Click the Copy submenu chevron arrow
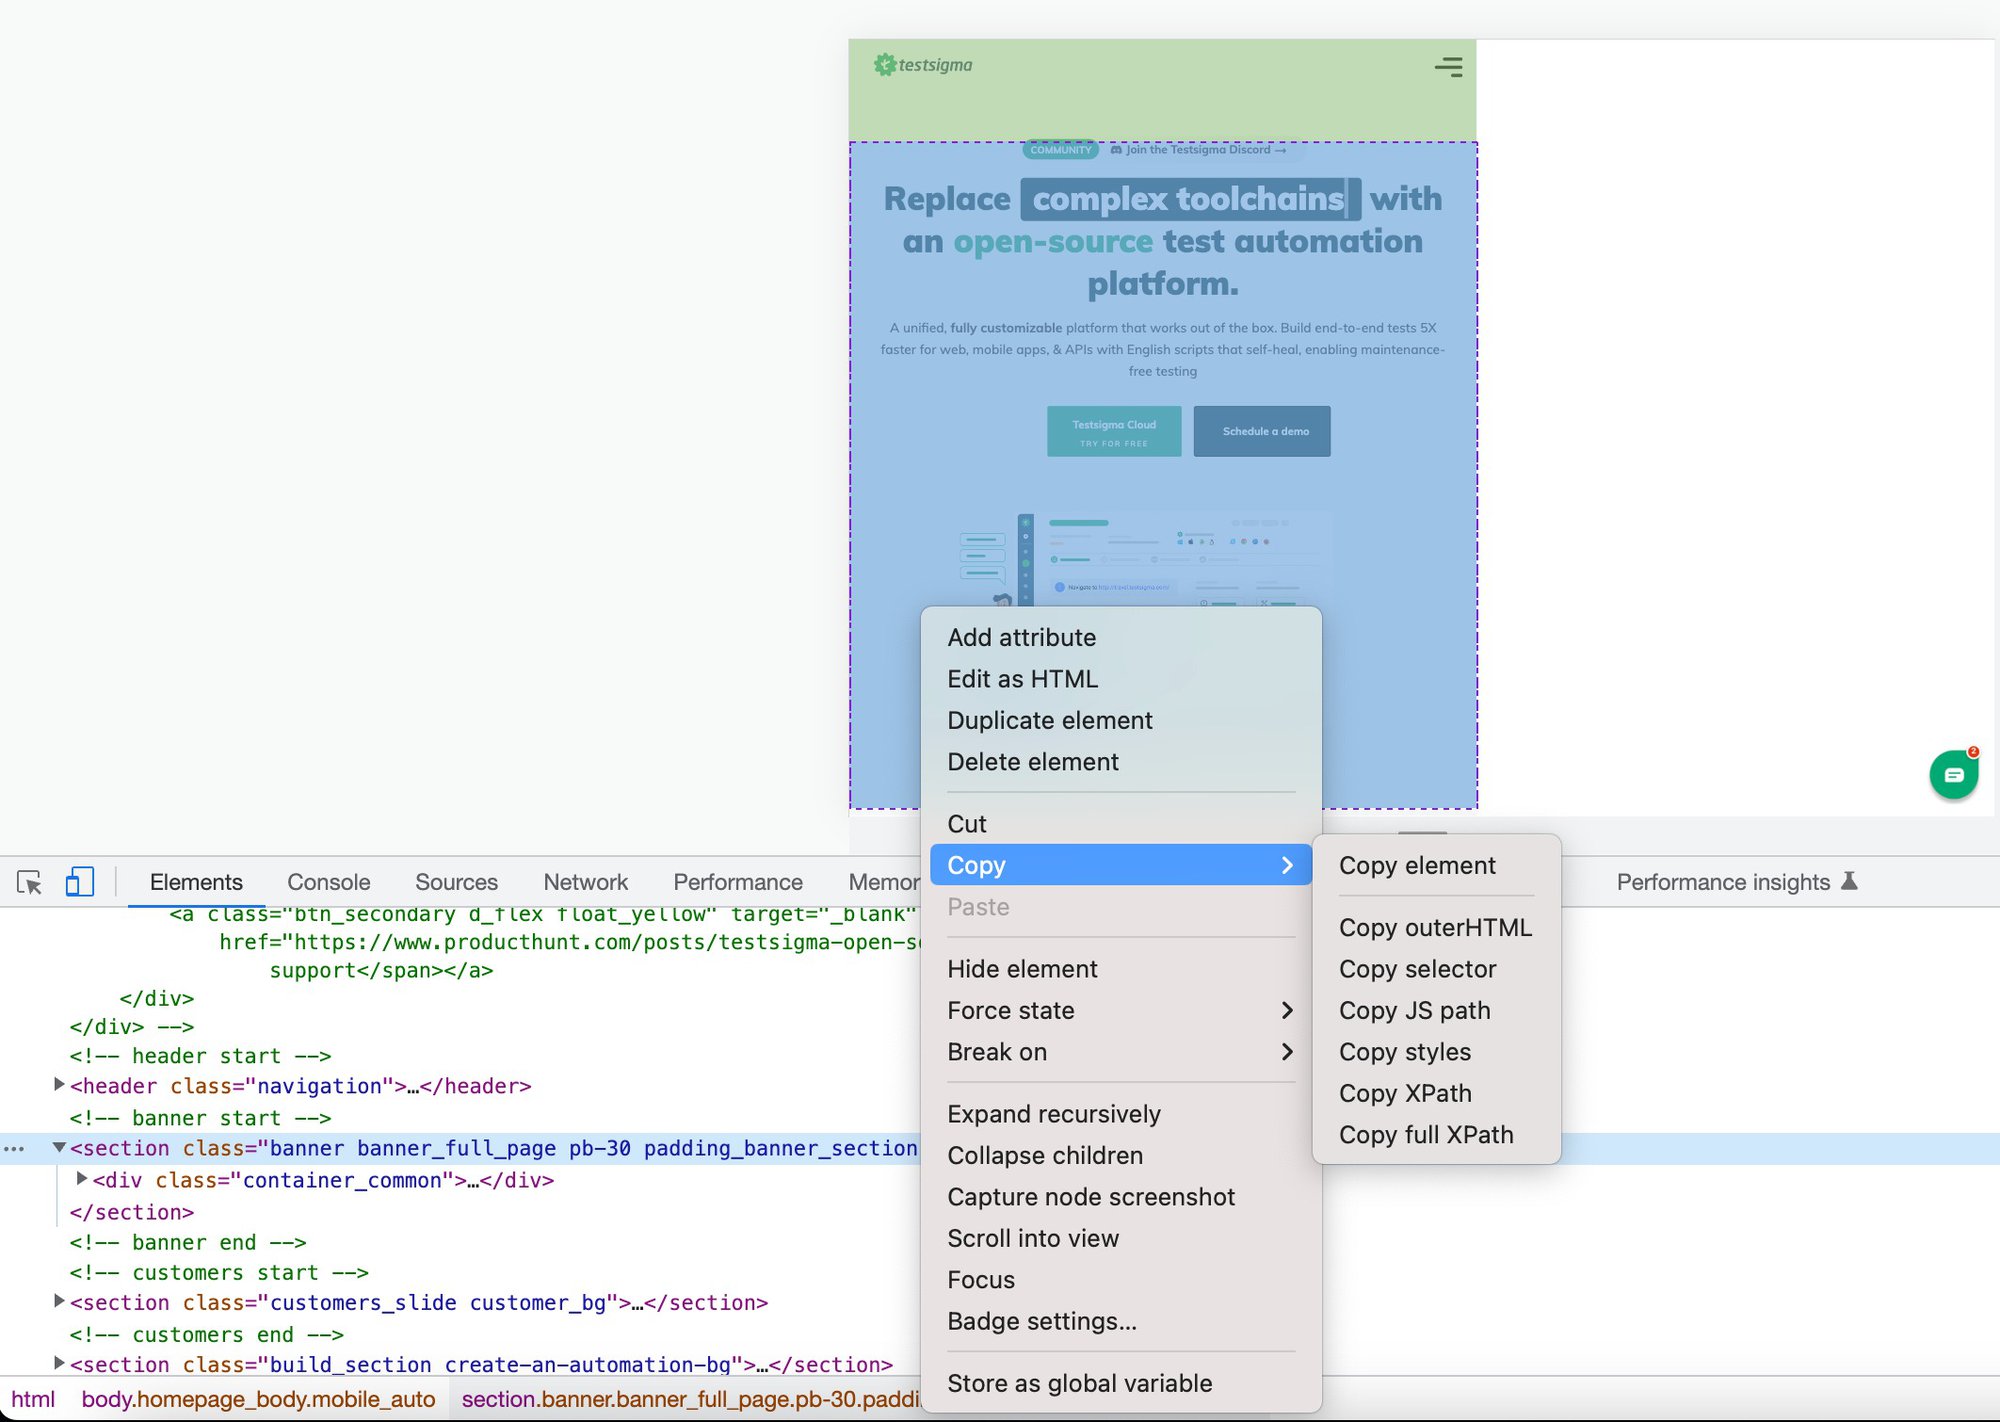 click(x=1287, y=865)
